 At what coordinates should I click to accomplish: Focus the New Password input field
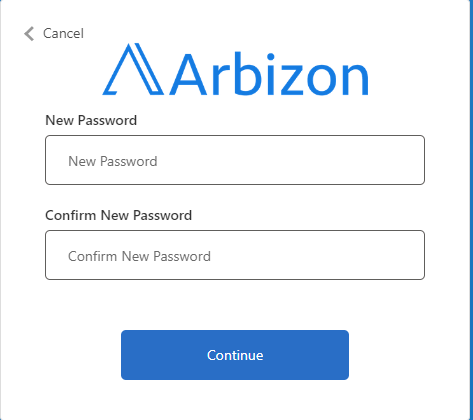[x=235, y=160]
